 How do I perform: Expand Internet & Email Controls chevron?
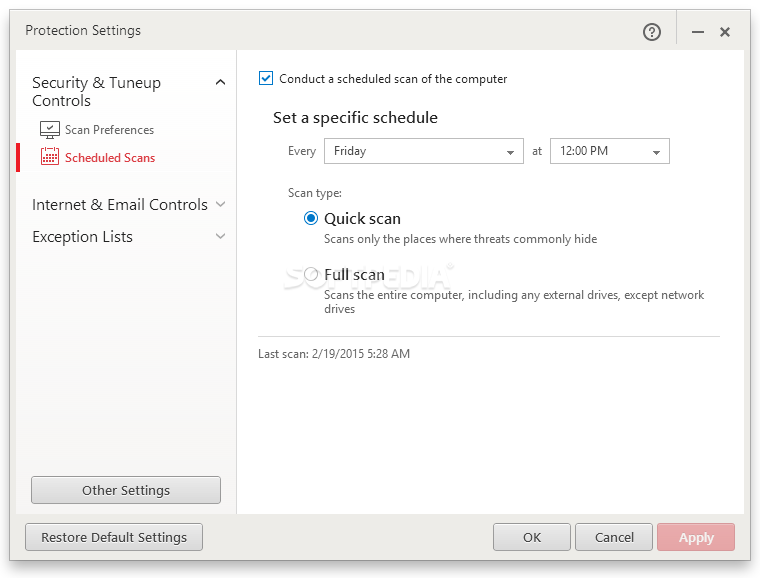[x=221, y=205]
